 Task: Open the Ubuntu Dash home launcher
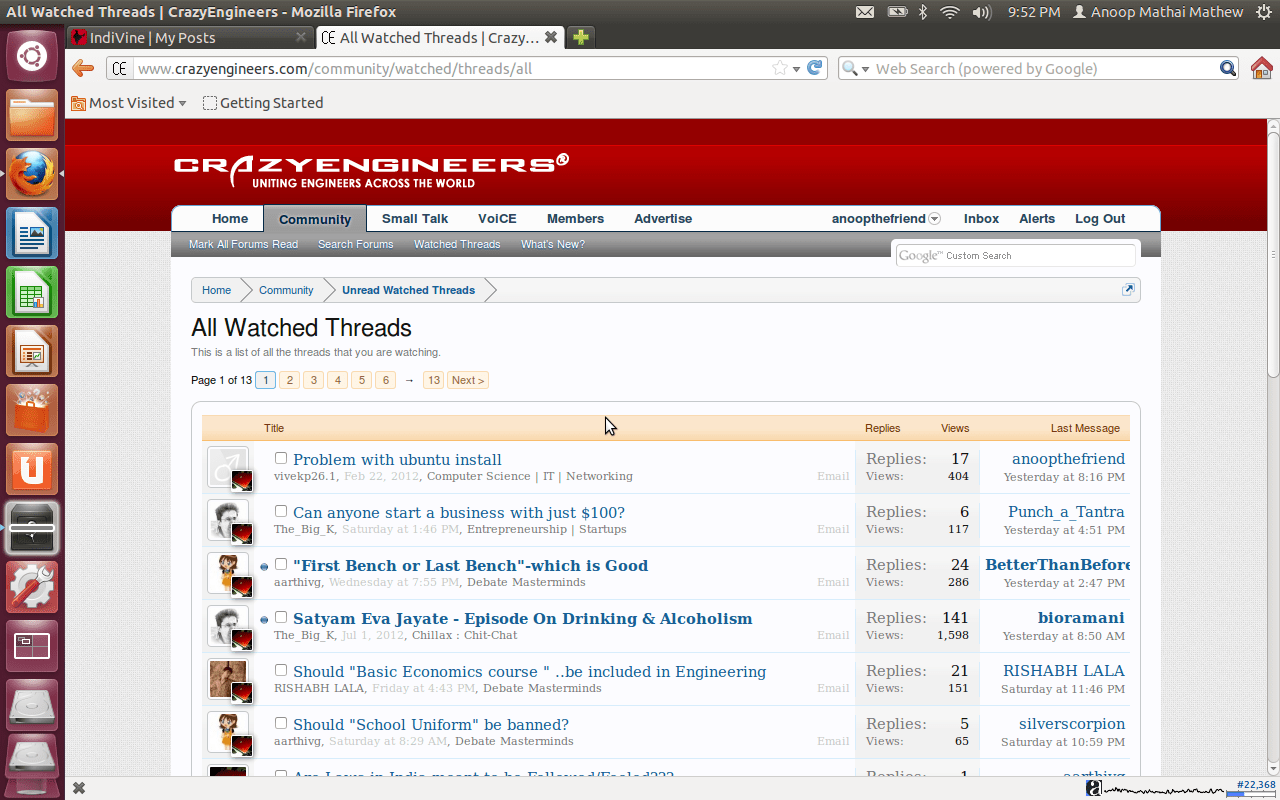32,57
